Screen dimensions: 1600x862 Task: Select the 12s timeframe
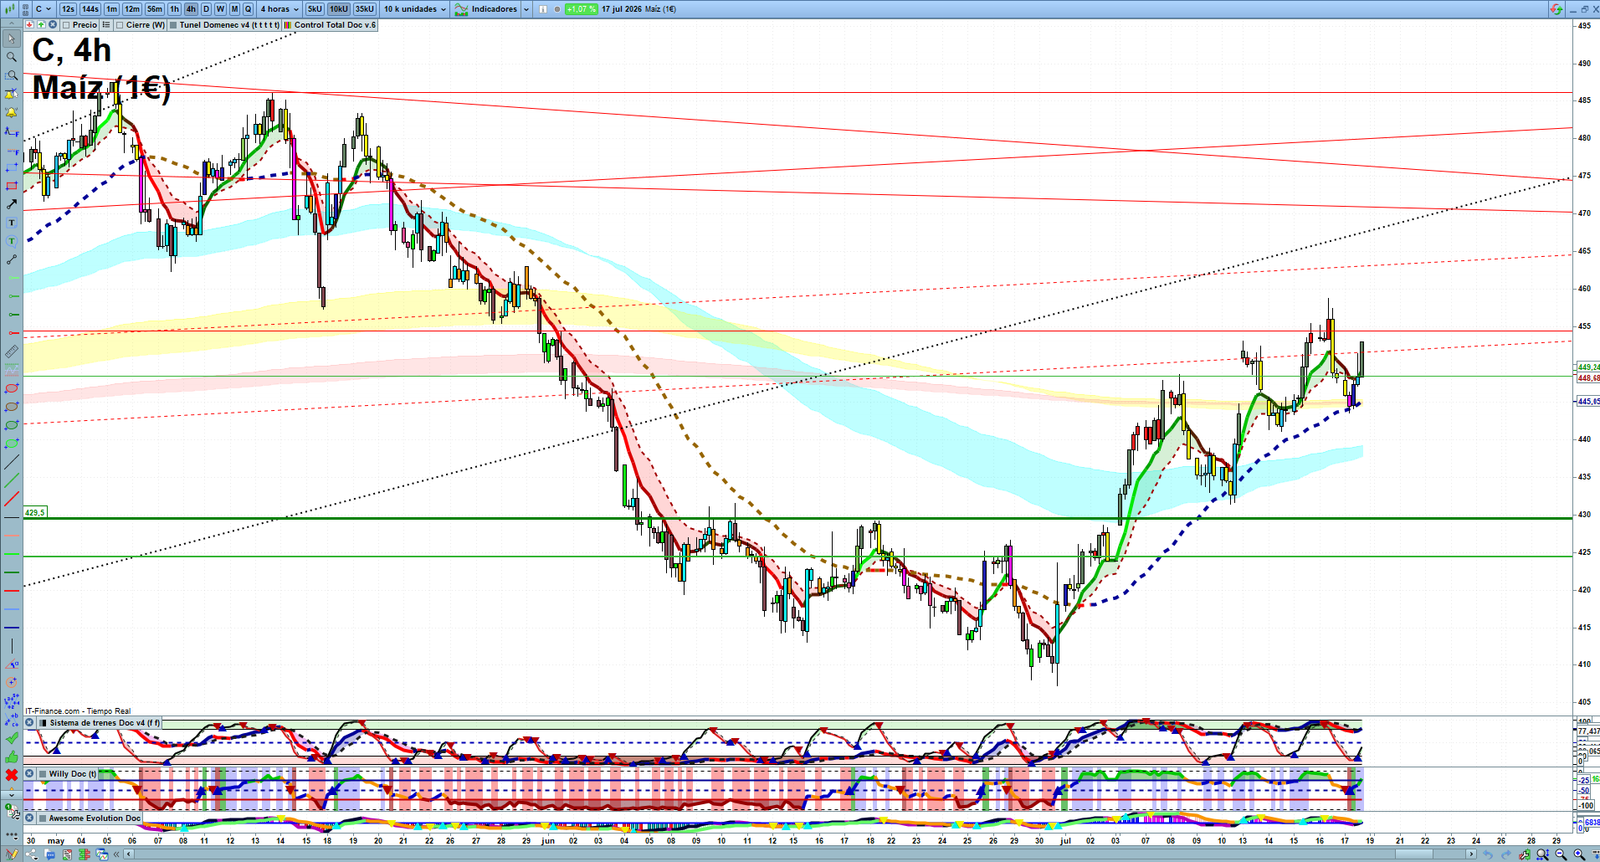point(68,9)
